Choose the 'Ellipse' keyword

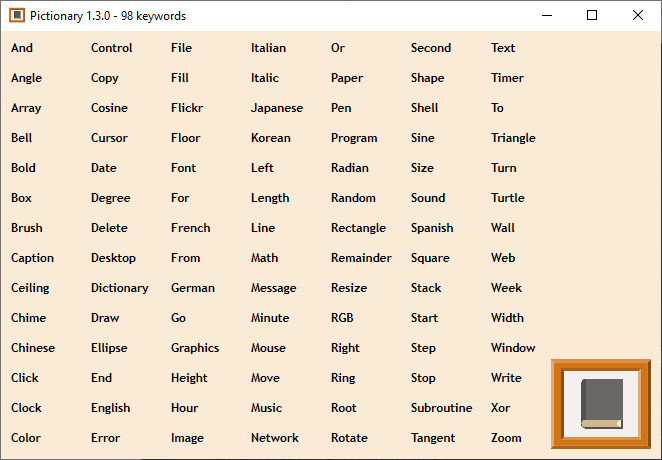tap(109, 348)
